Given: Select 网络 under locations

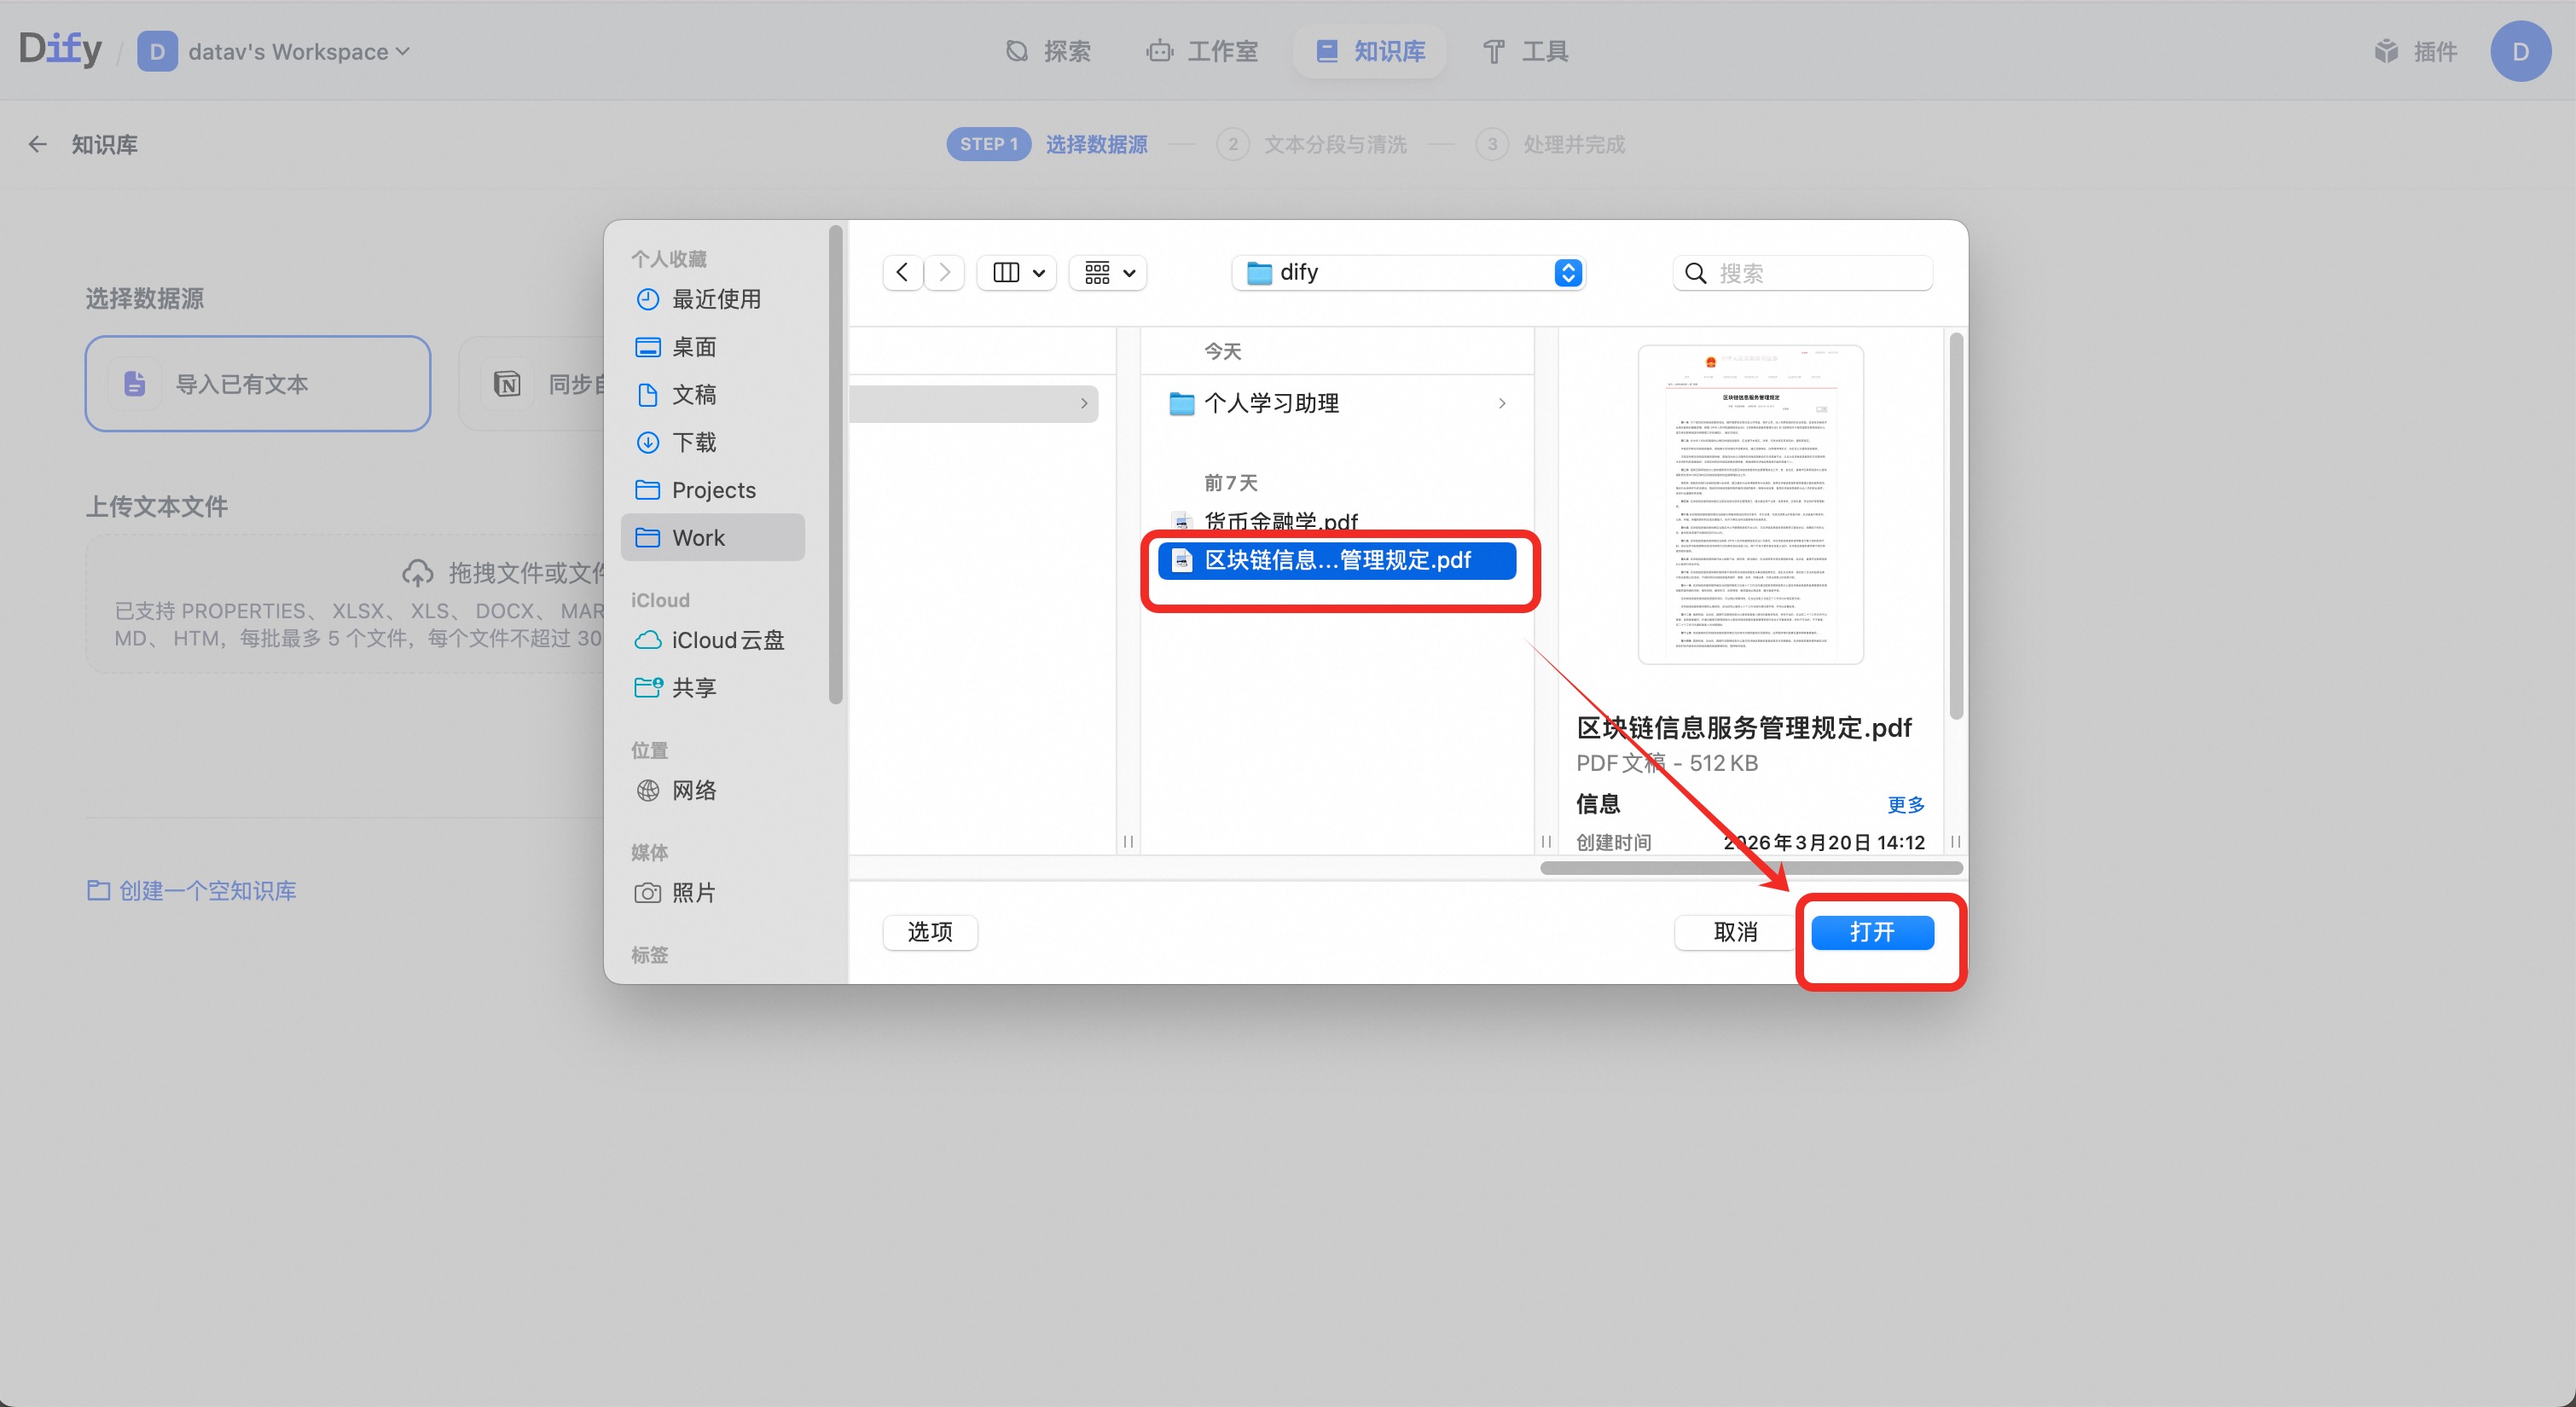Looking at the screenshot, I should click(x=693, y=790).
